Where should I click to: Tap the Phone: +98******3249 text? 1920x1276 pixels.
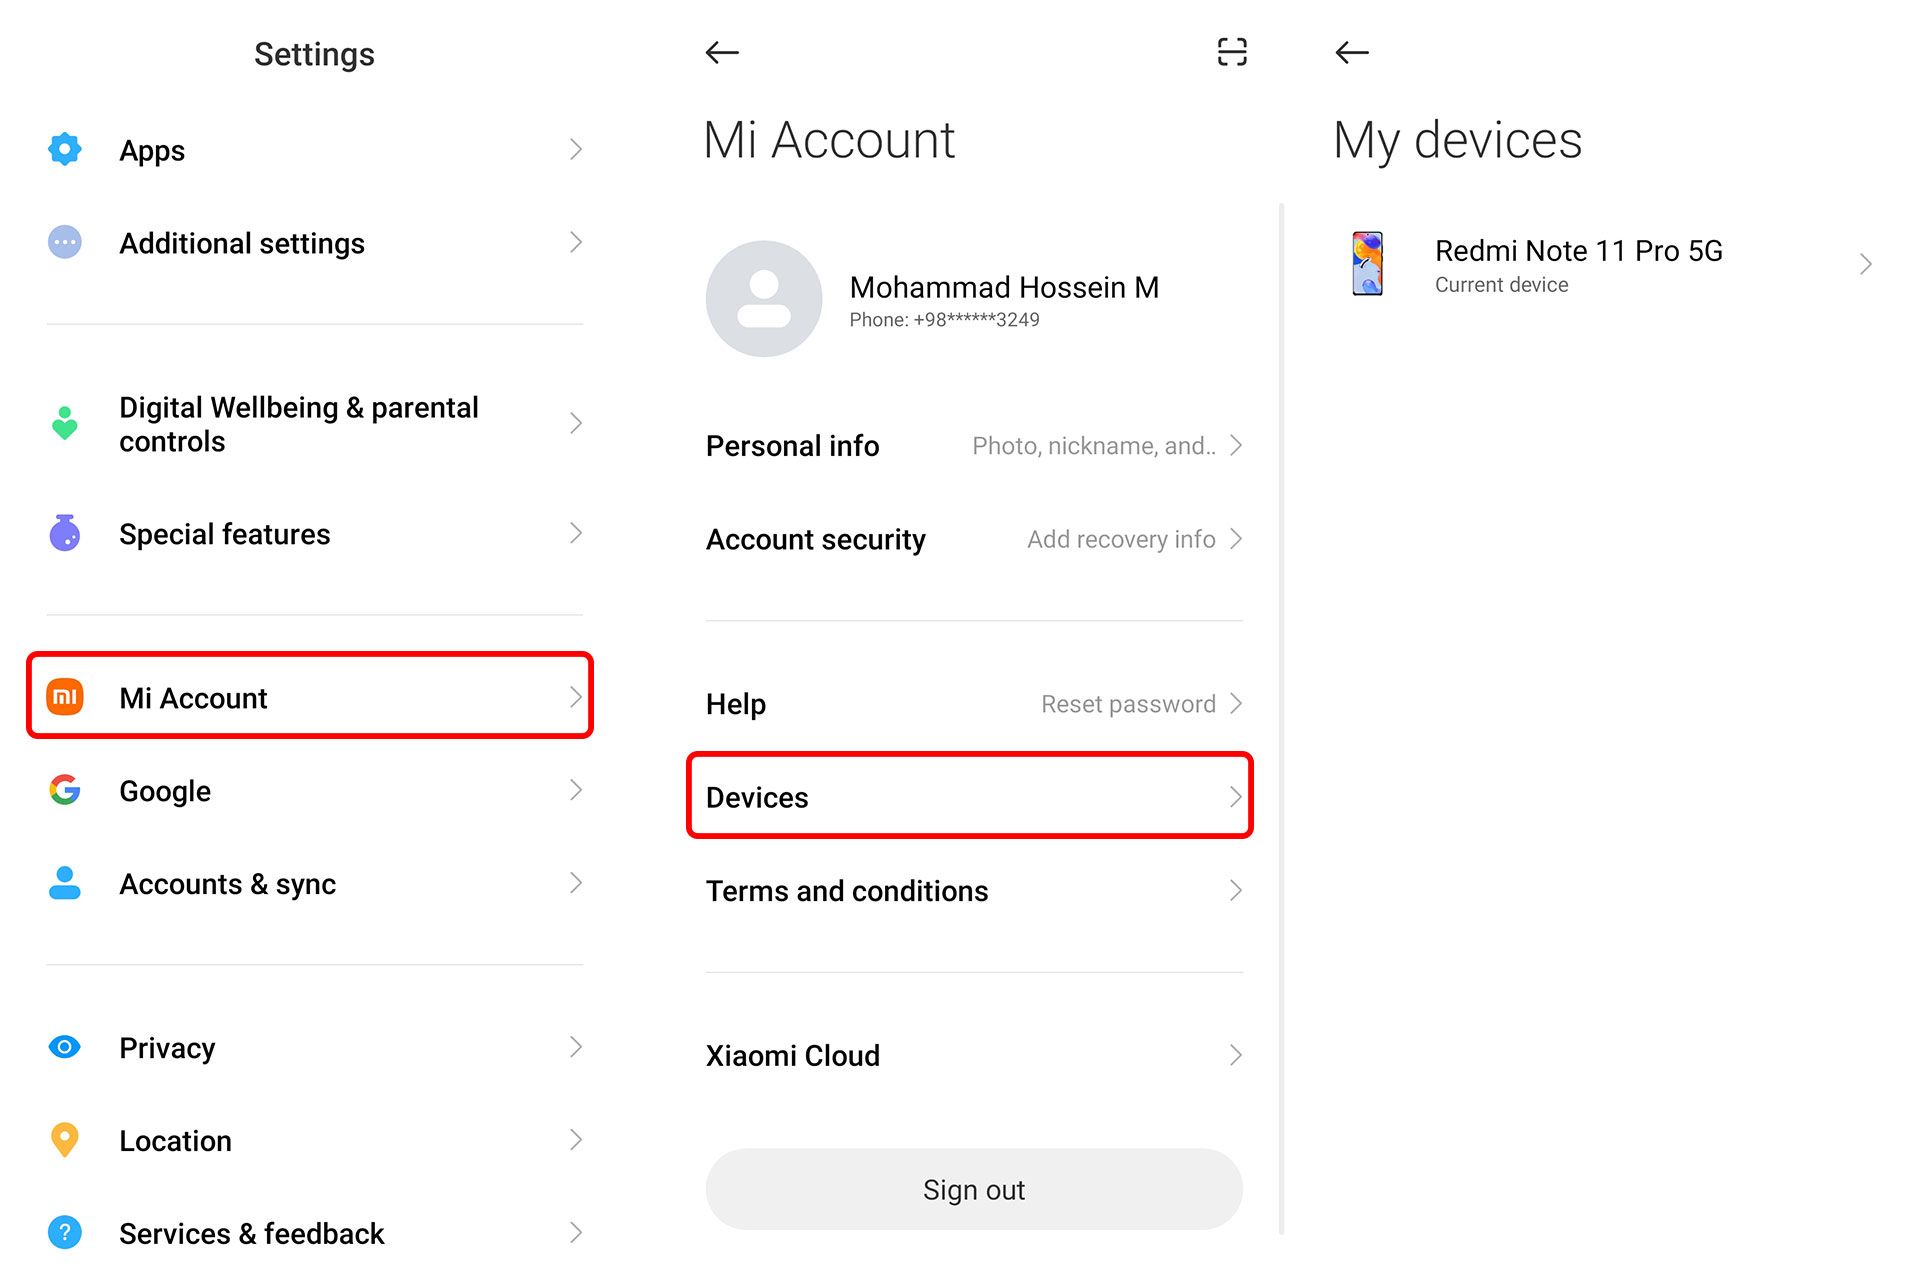pyautogui.click(x=944, y=320)
